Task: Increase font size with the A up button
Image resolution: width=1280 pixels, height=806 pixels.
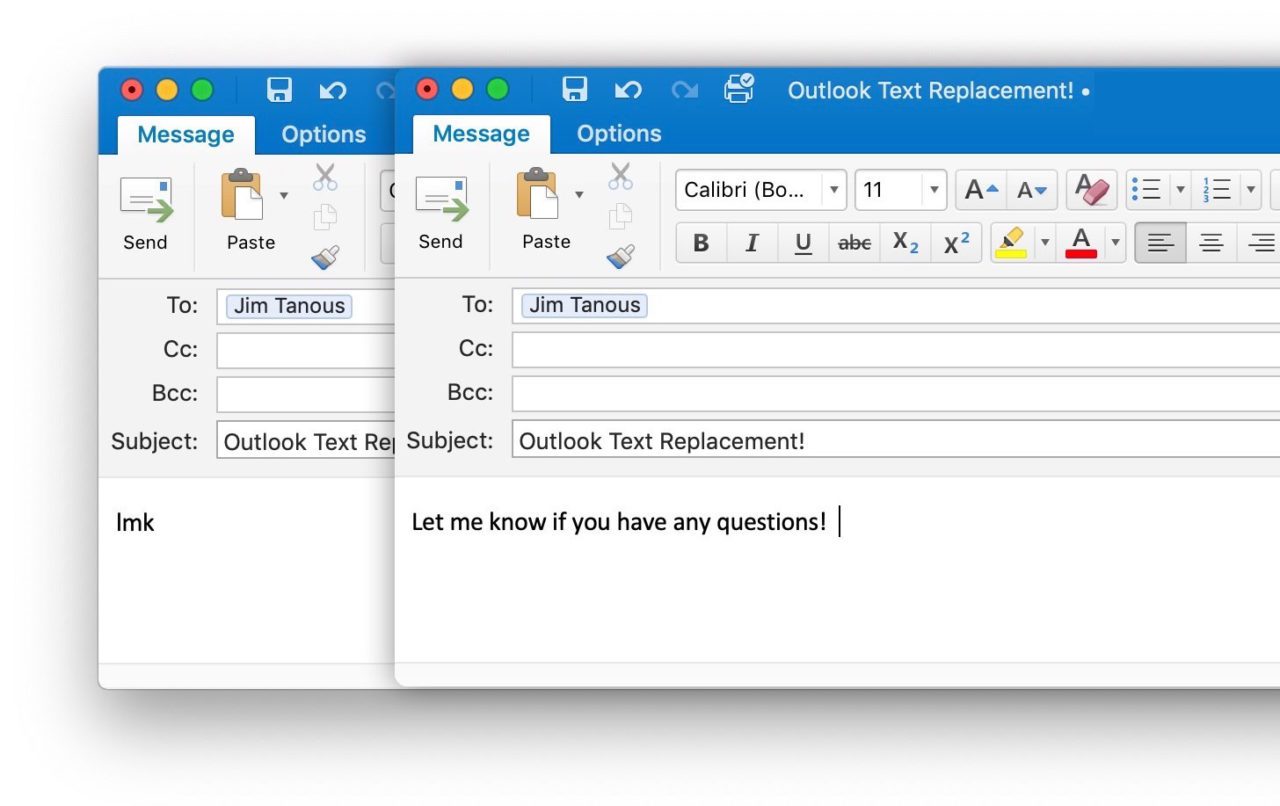Action: point(981,190)
